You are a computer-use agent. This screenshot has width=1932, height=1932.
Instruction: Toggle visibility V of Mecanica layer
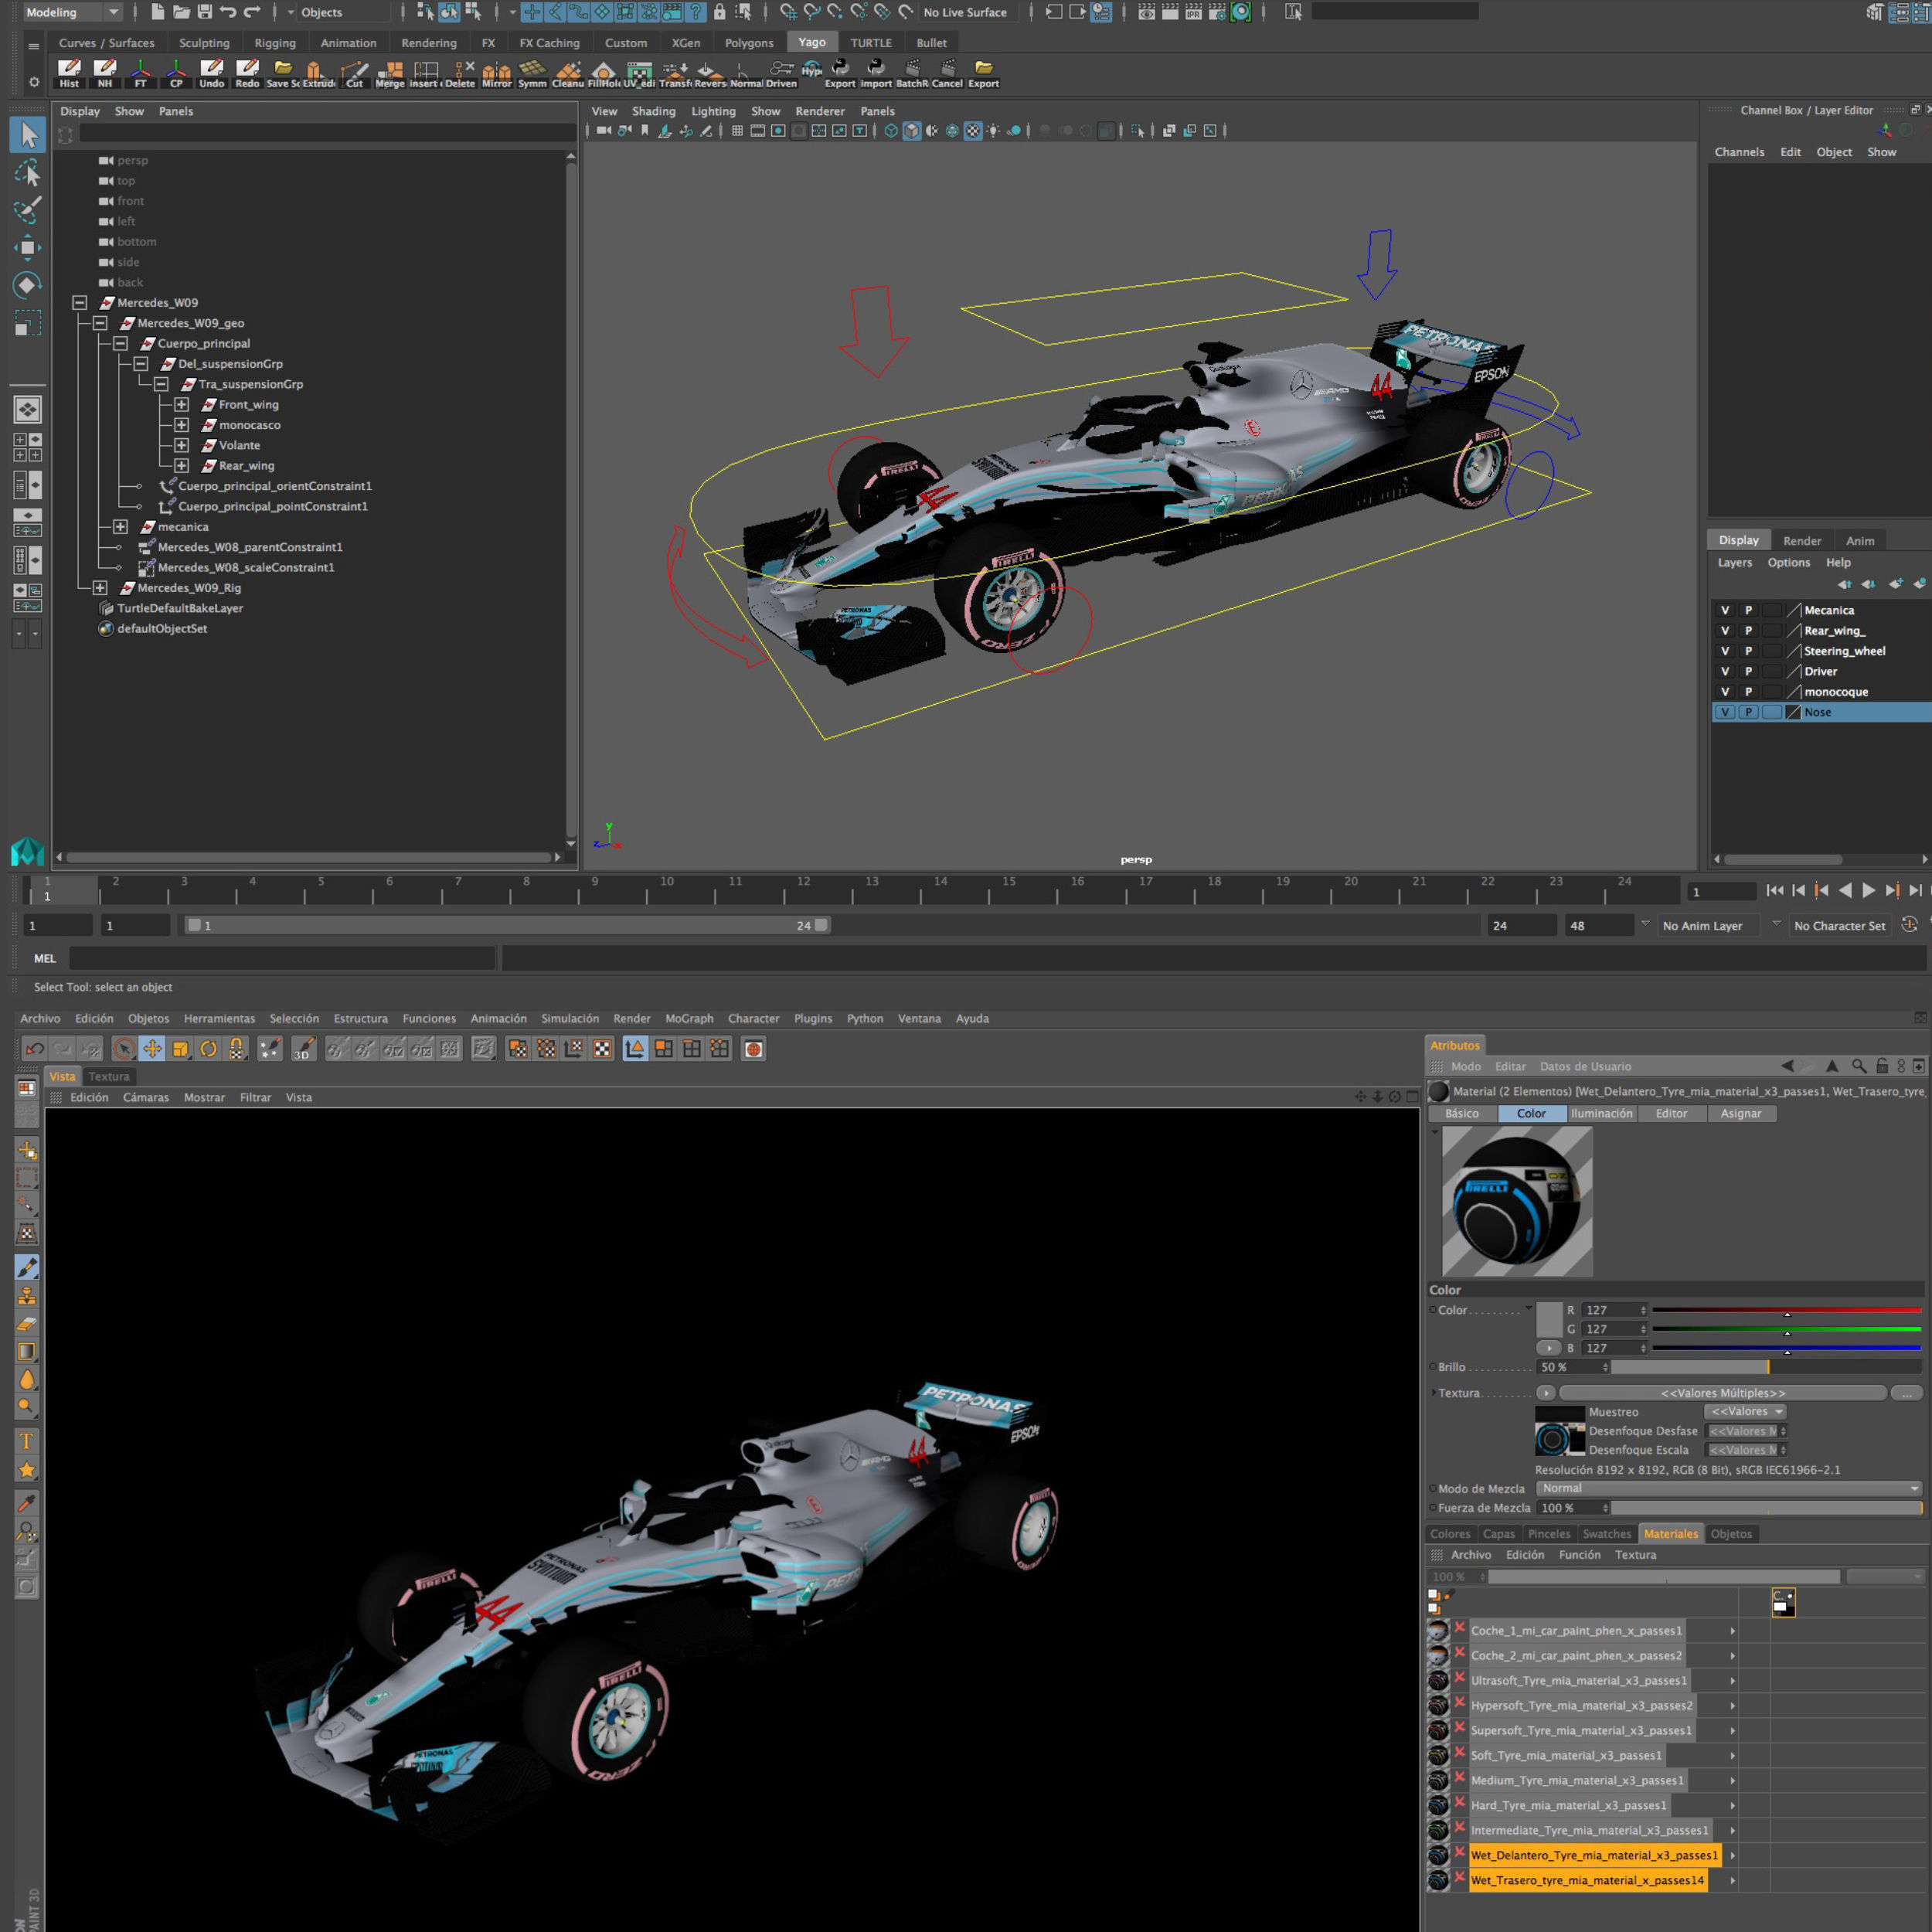[1725, 610]
